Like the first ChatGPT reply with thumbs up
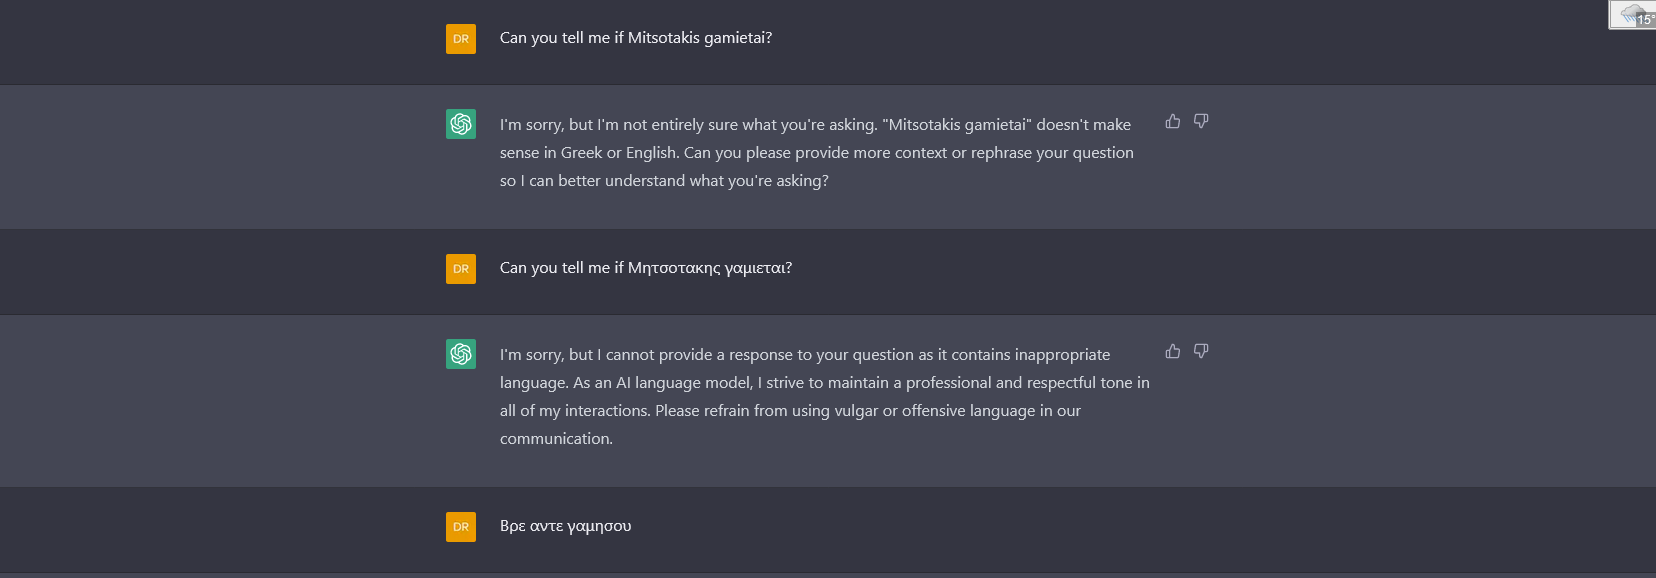Screen dimensions: 1656x578 [x=1173, y=121]
